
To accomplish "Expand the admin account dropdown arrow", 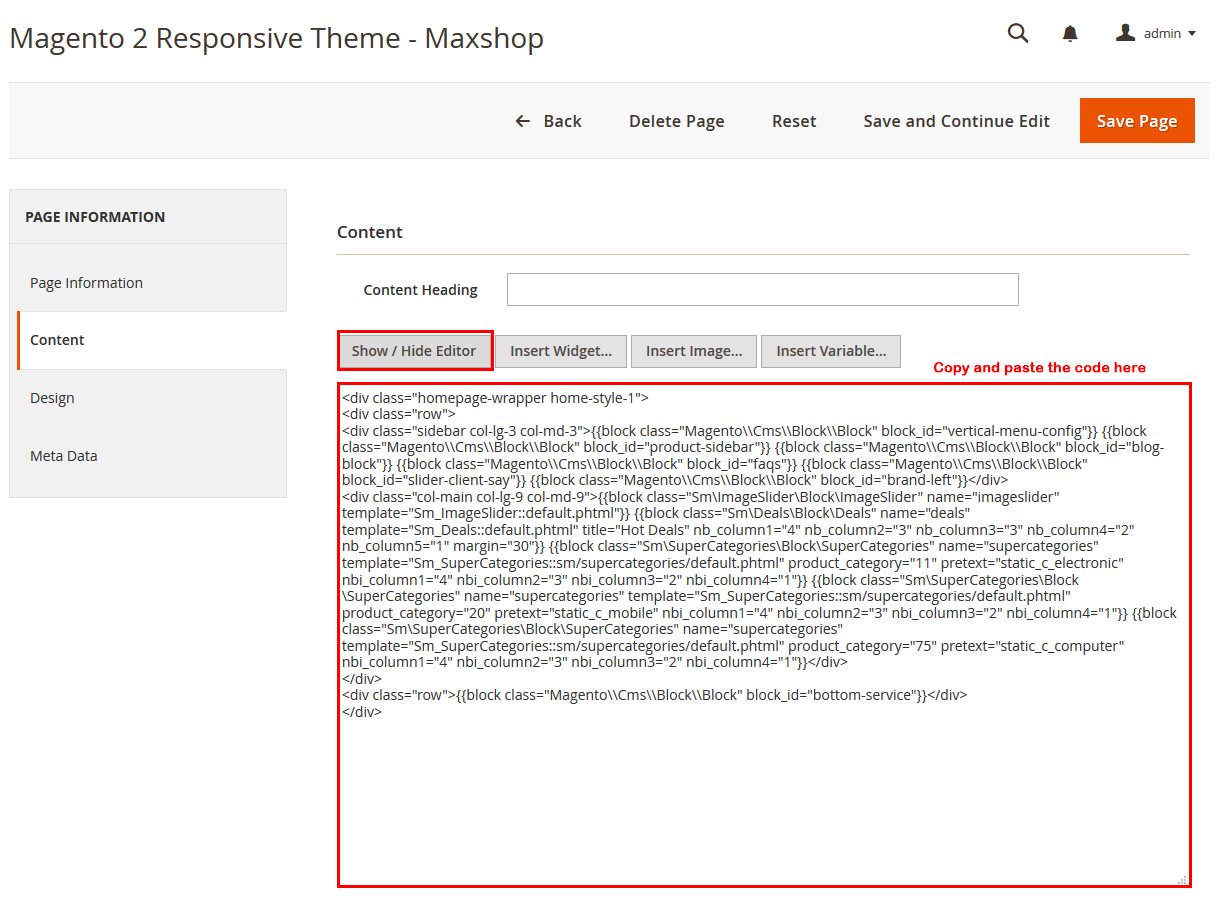I will 1191,34.
